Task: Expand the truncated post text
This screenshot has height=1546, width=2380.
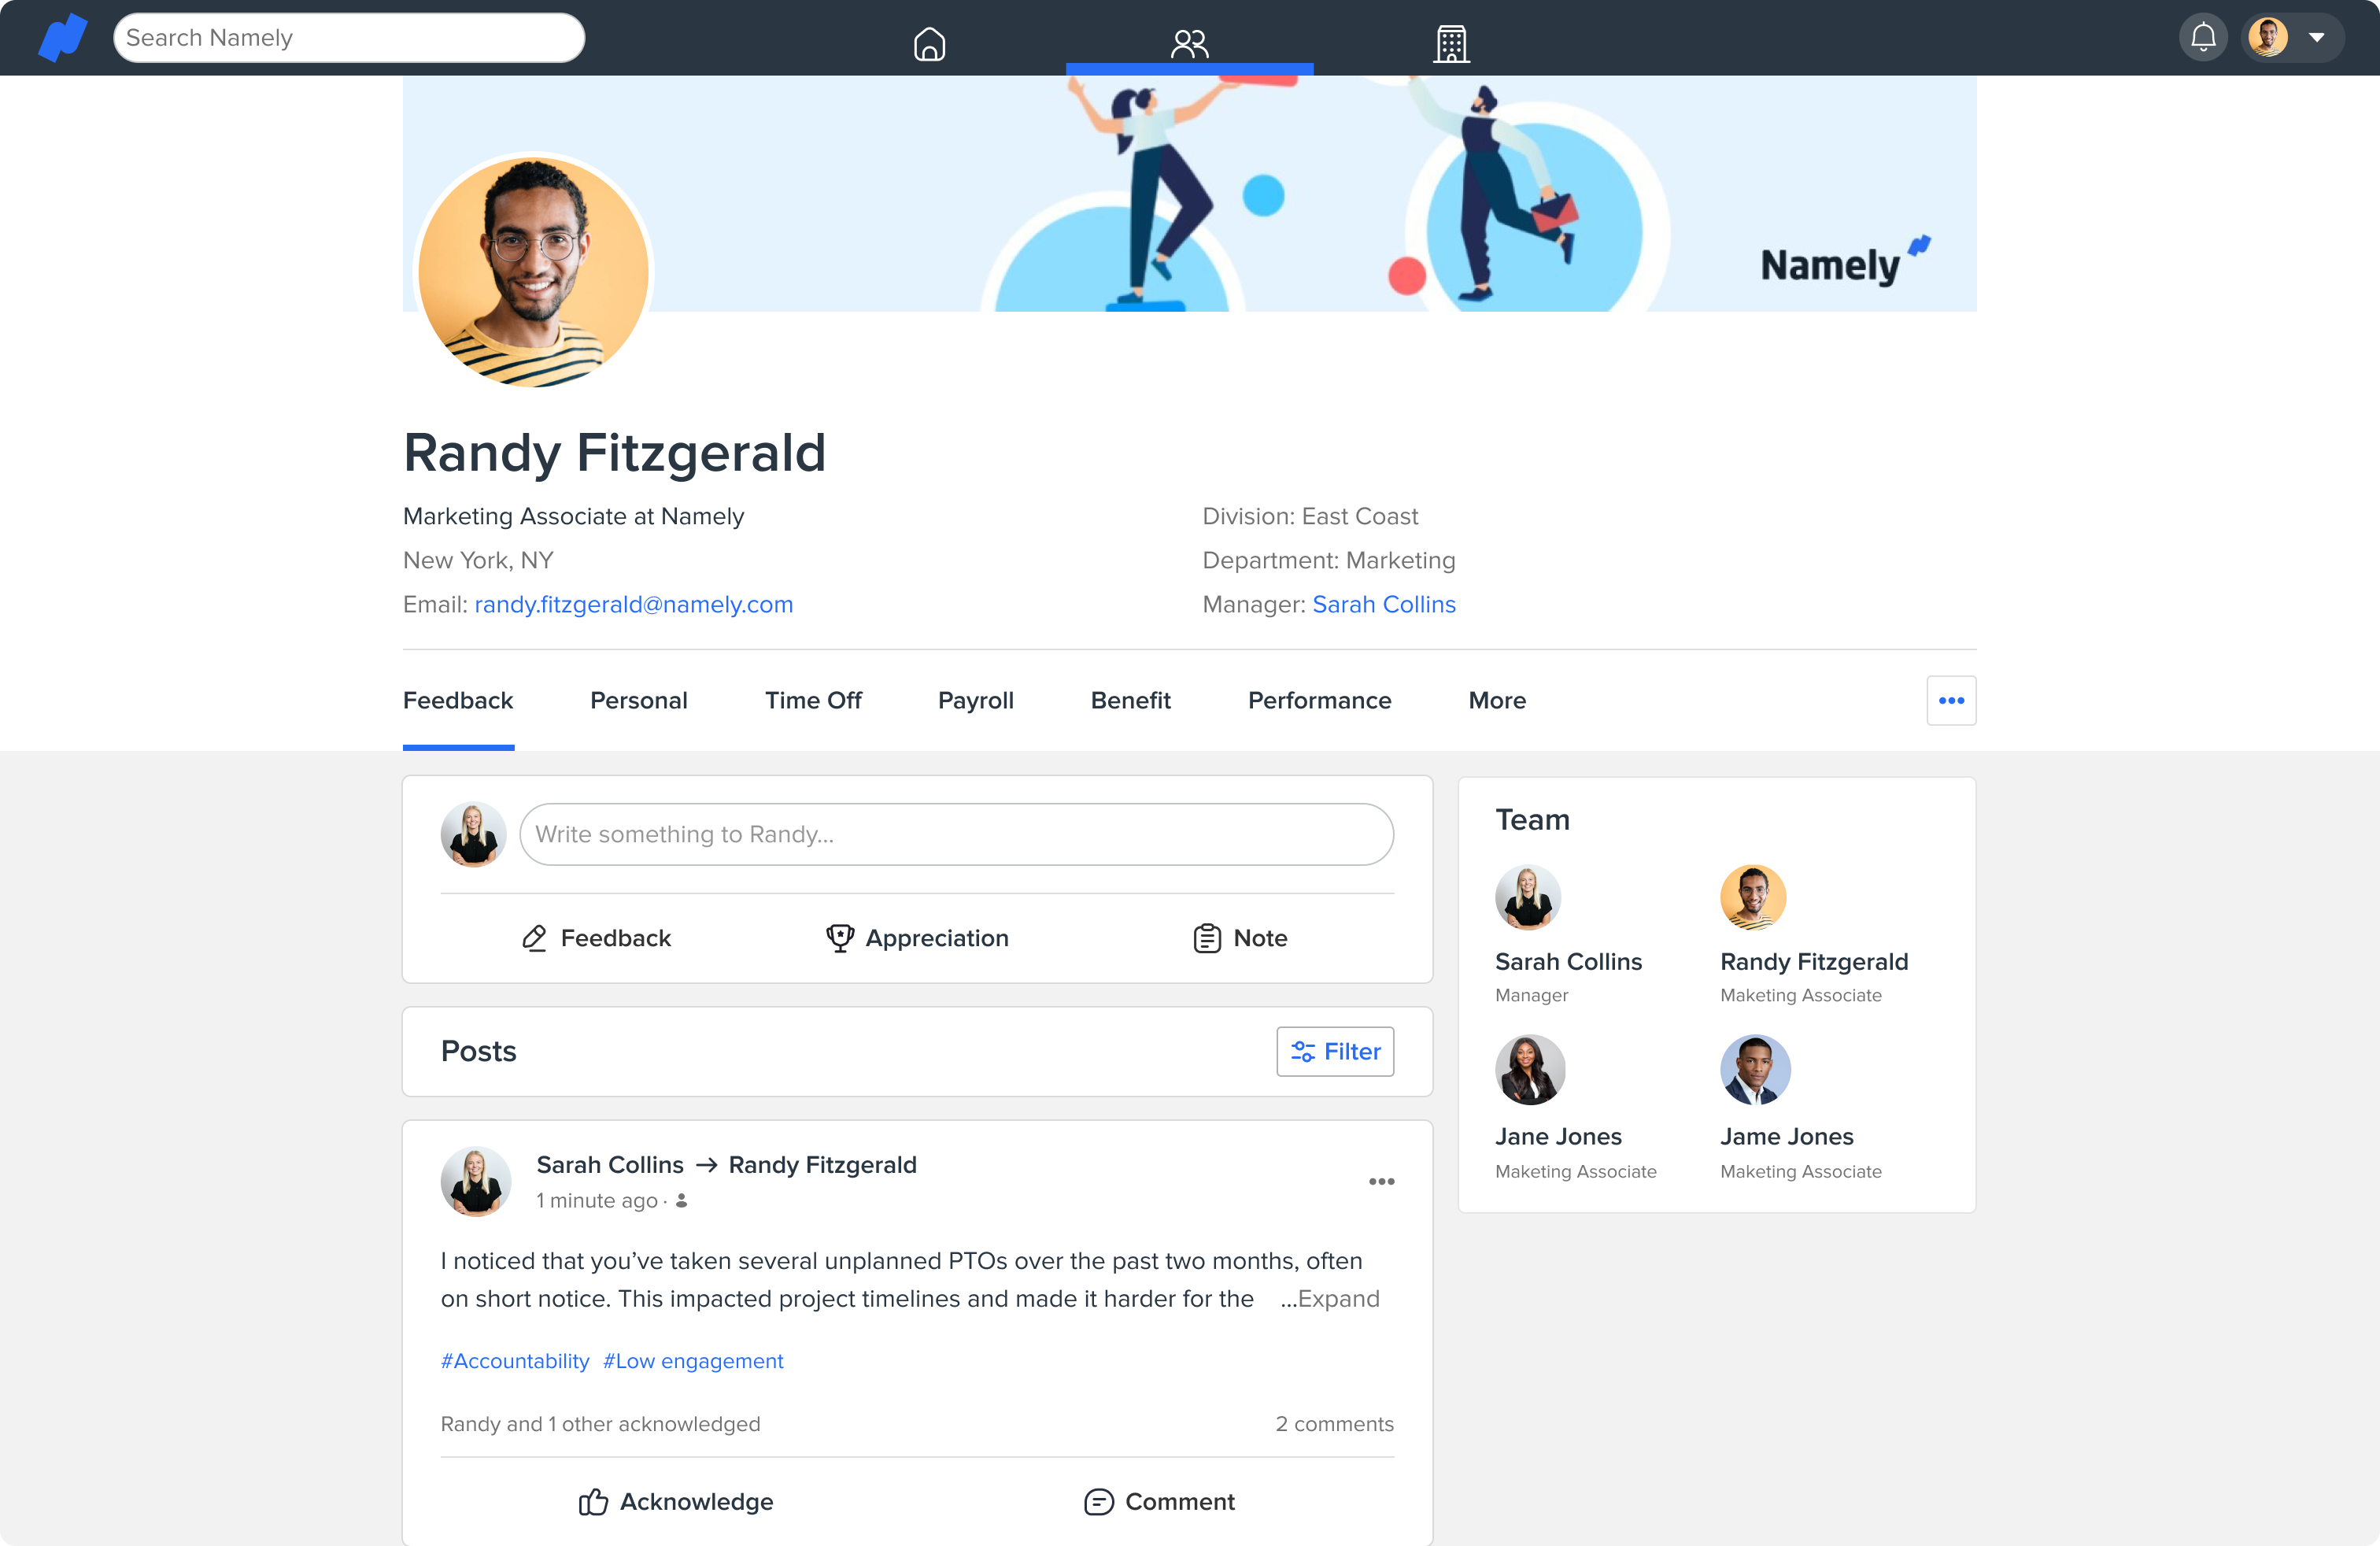Action: coord(1337,1298)
